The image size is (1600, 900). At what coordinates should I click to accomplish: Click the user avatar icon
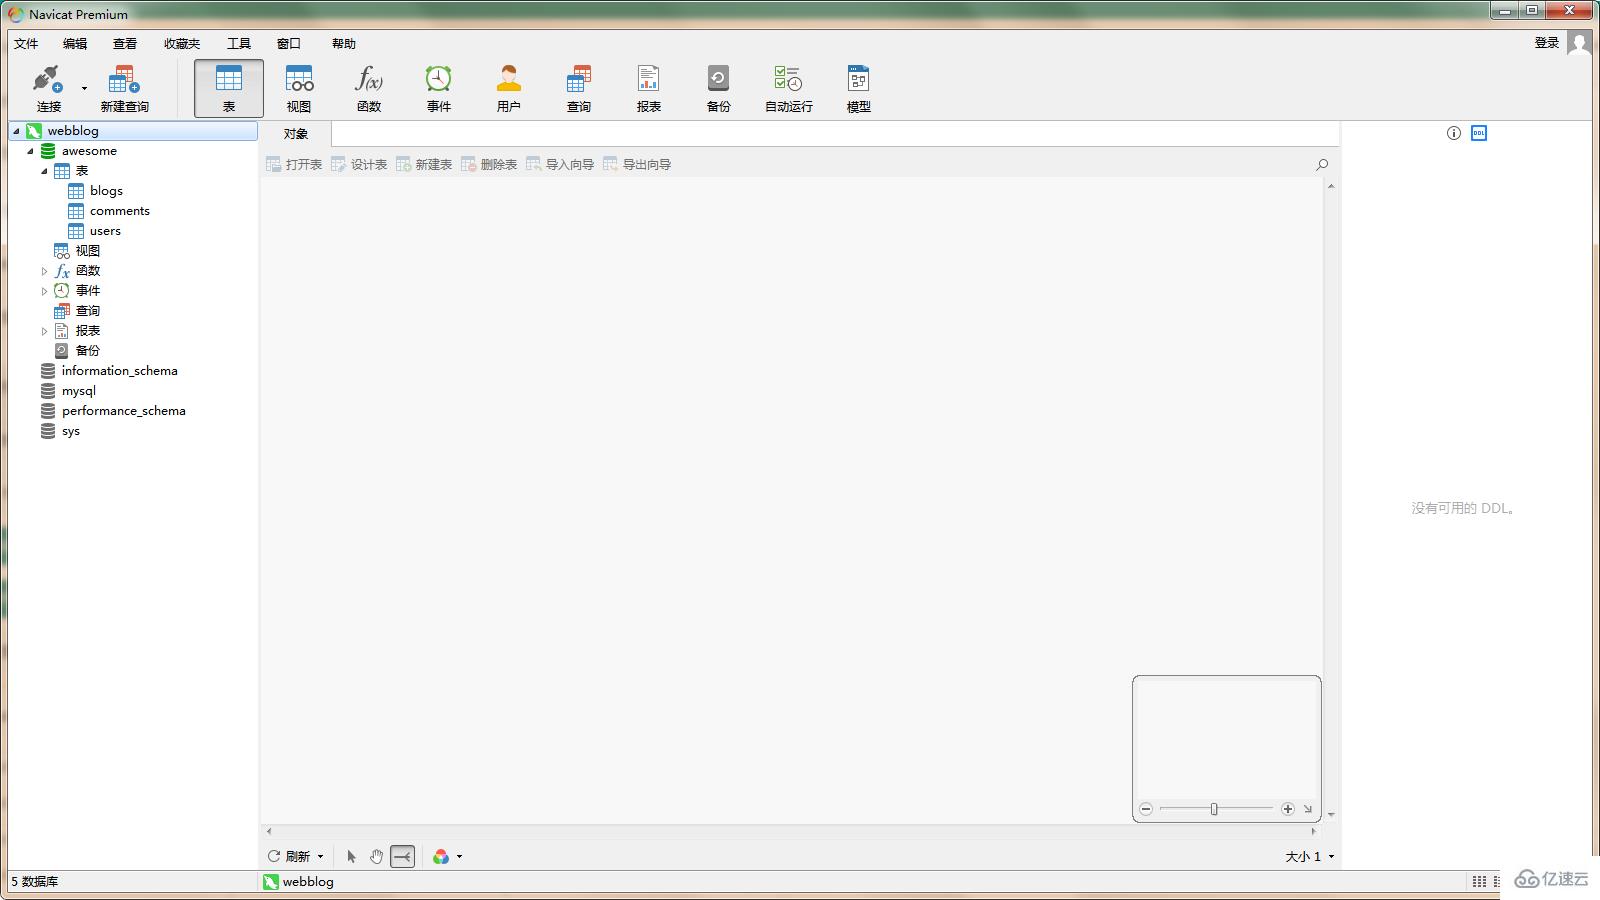pyautogui.click(x=1579, y=43)
